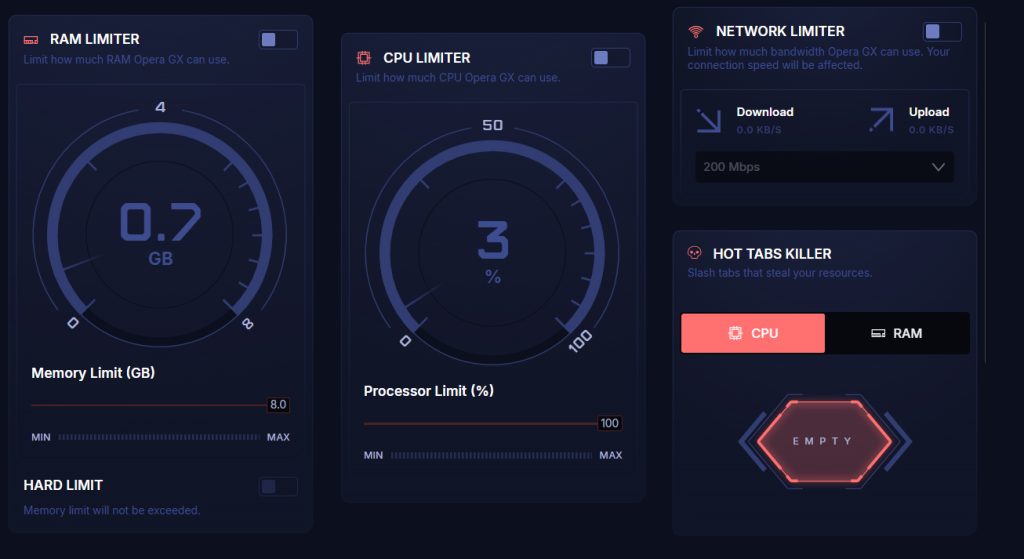The height and width of the screenshot is (559, 1024).
Task: Click the Memory Limit slider handle at 8.0
Action: (x=278, y=405)
